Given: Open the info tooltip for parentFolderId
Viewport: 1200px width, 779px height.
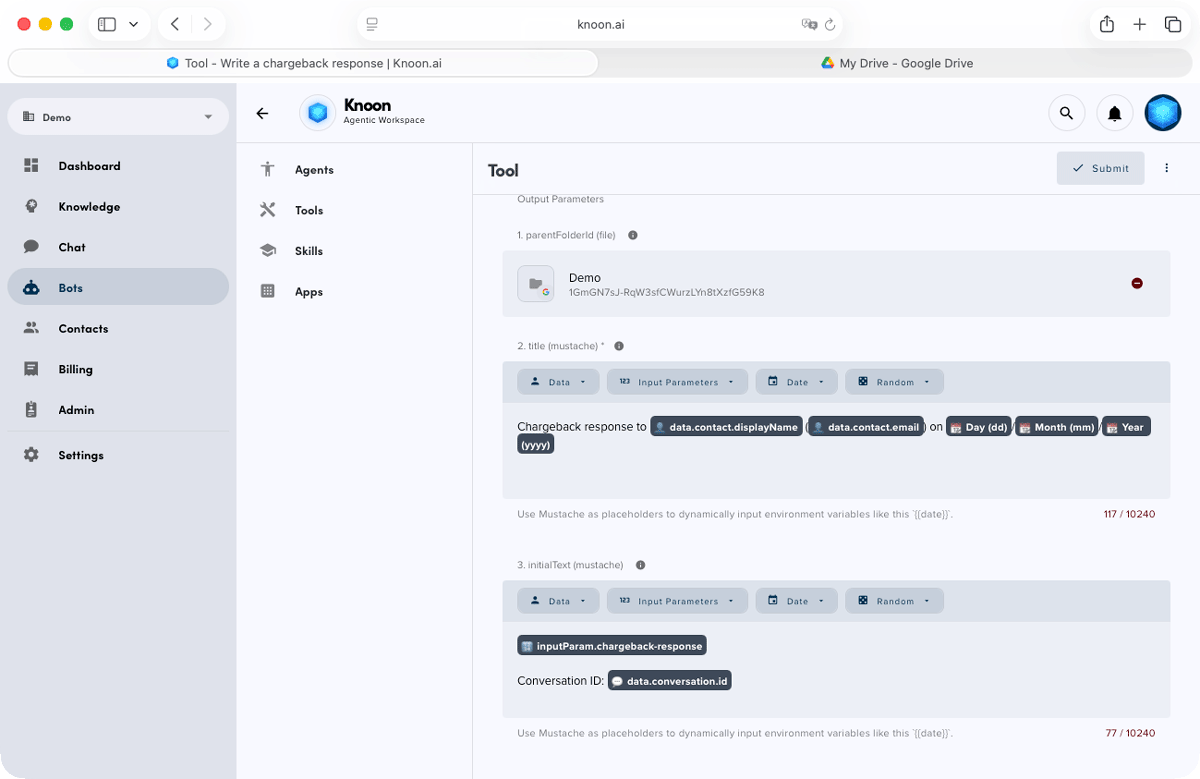Looking at the screenshot, I should (632, 235).
